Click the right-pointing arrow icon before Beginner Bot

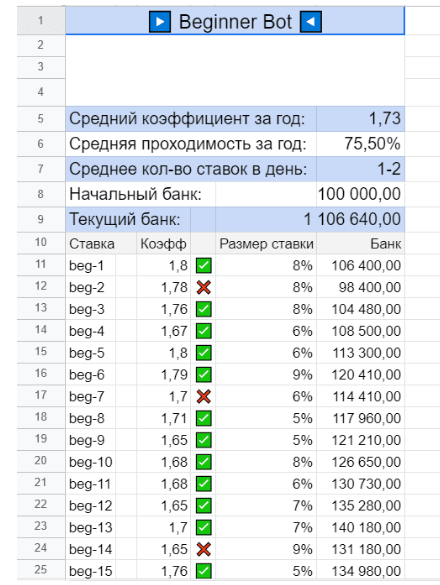click(160, 22)
